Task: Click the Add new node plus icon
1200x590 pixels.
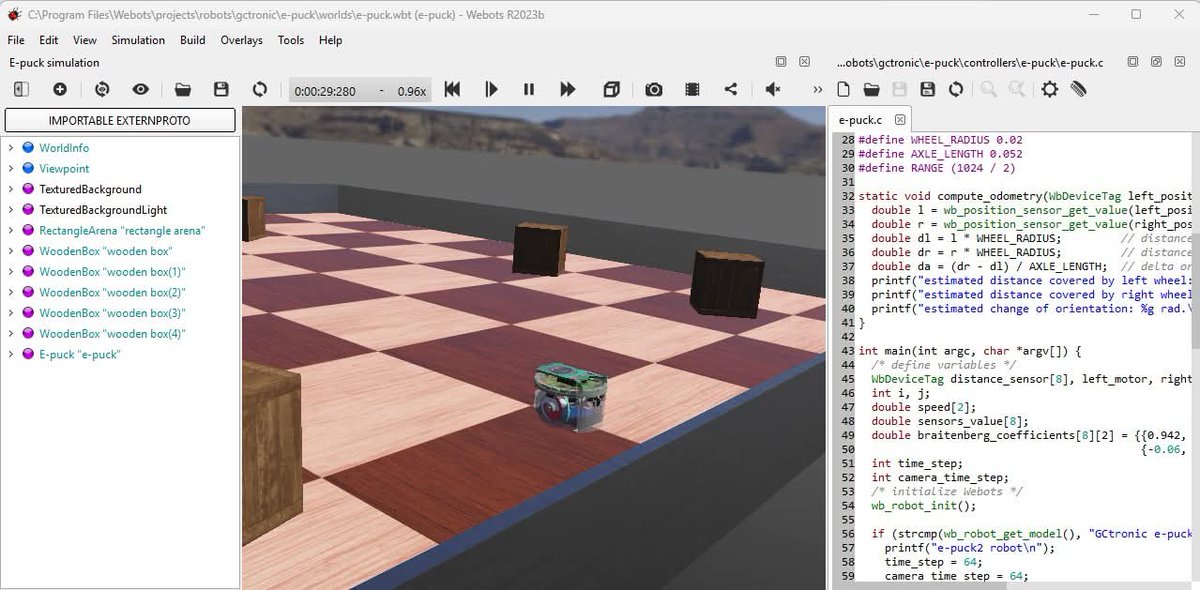Action: click(x=60, y=89)
